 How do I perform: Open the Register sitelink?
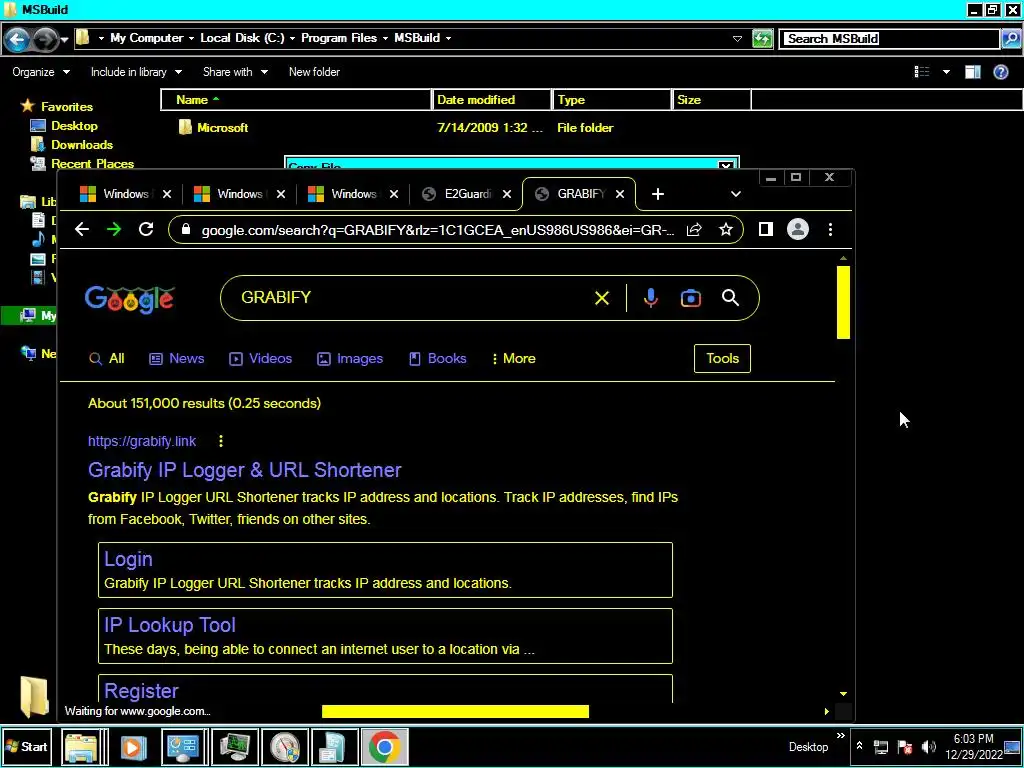click(x=141, y=691)
